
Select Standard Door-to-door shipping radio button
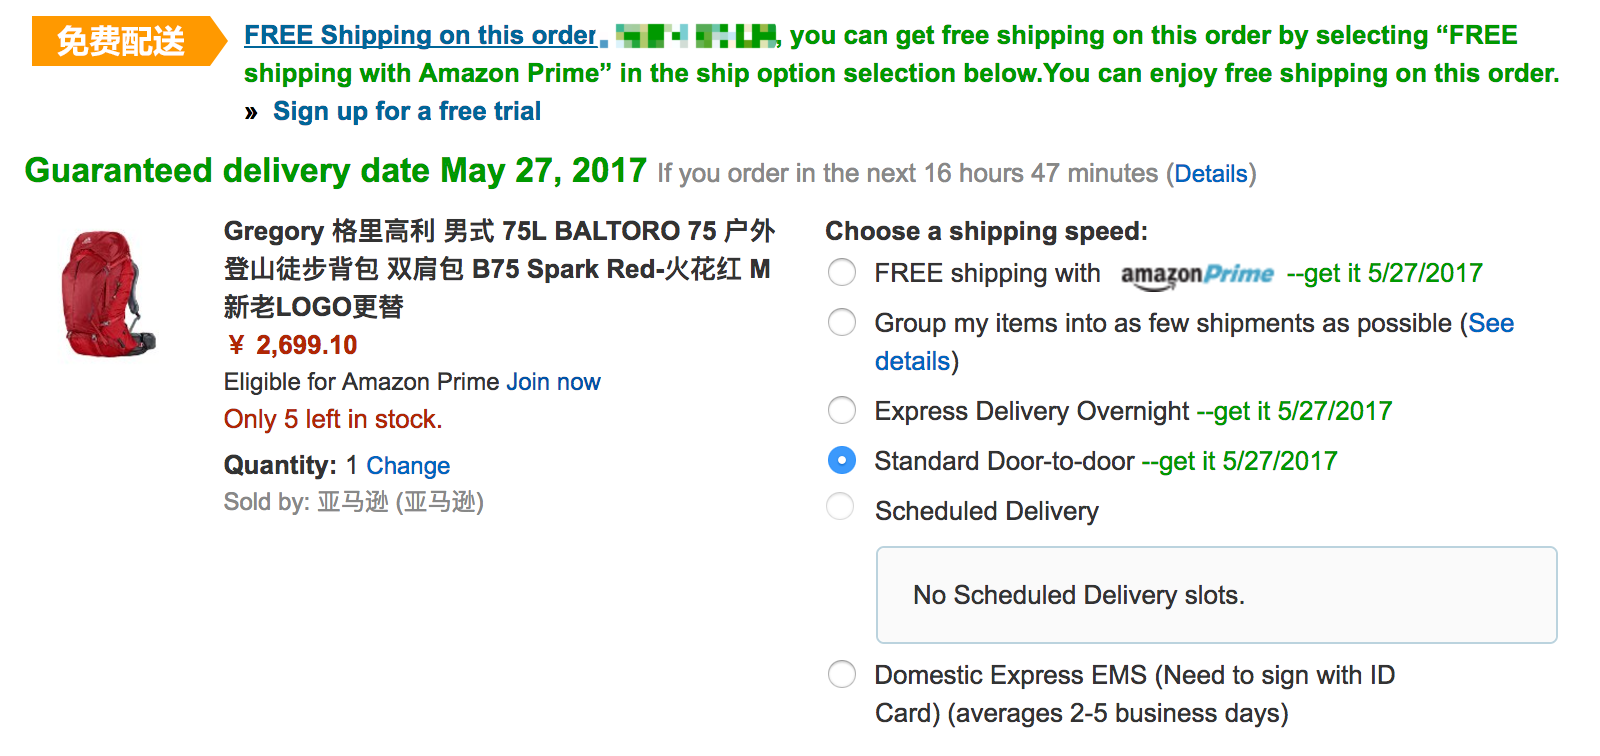tap(842, 460)
